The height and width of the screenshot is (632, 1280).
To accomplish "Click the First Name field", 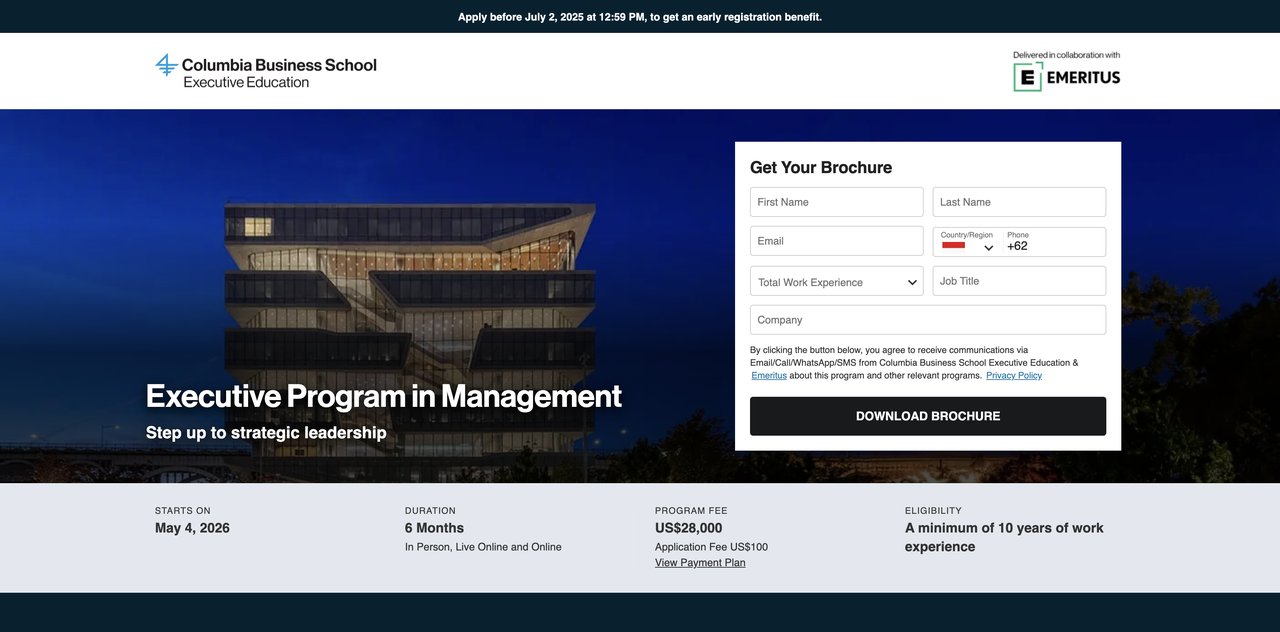I will (x=837, y=202).
